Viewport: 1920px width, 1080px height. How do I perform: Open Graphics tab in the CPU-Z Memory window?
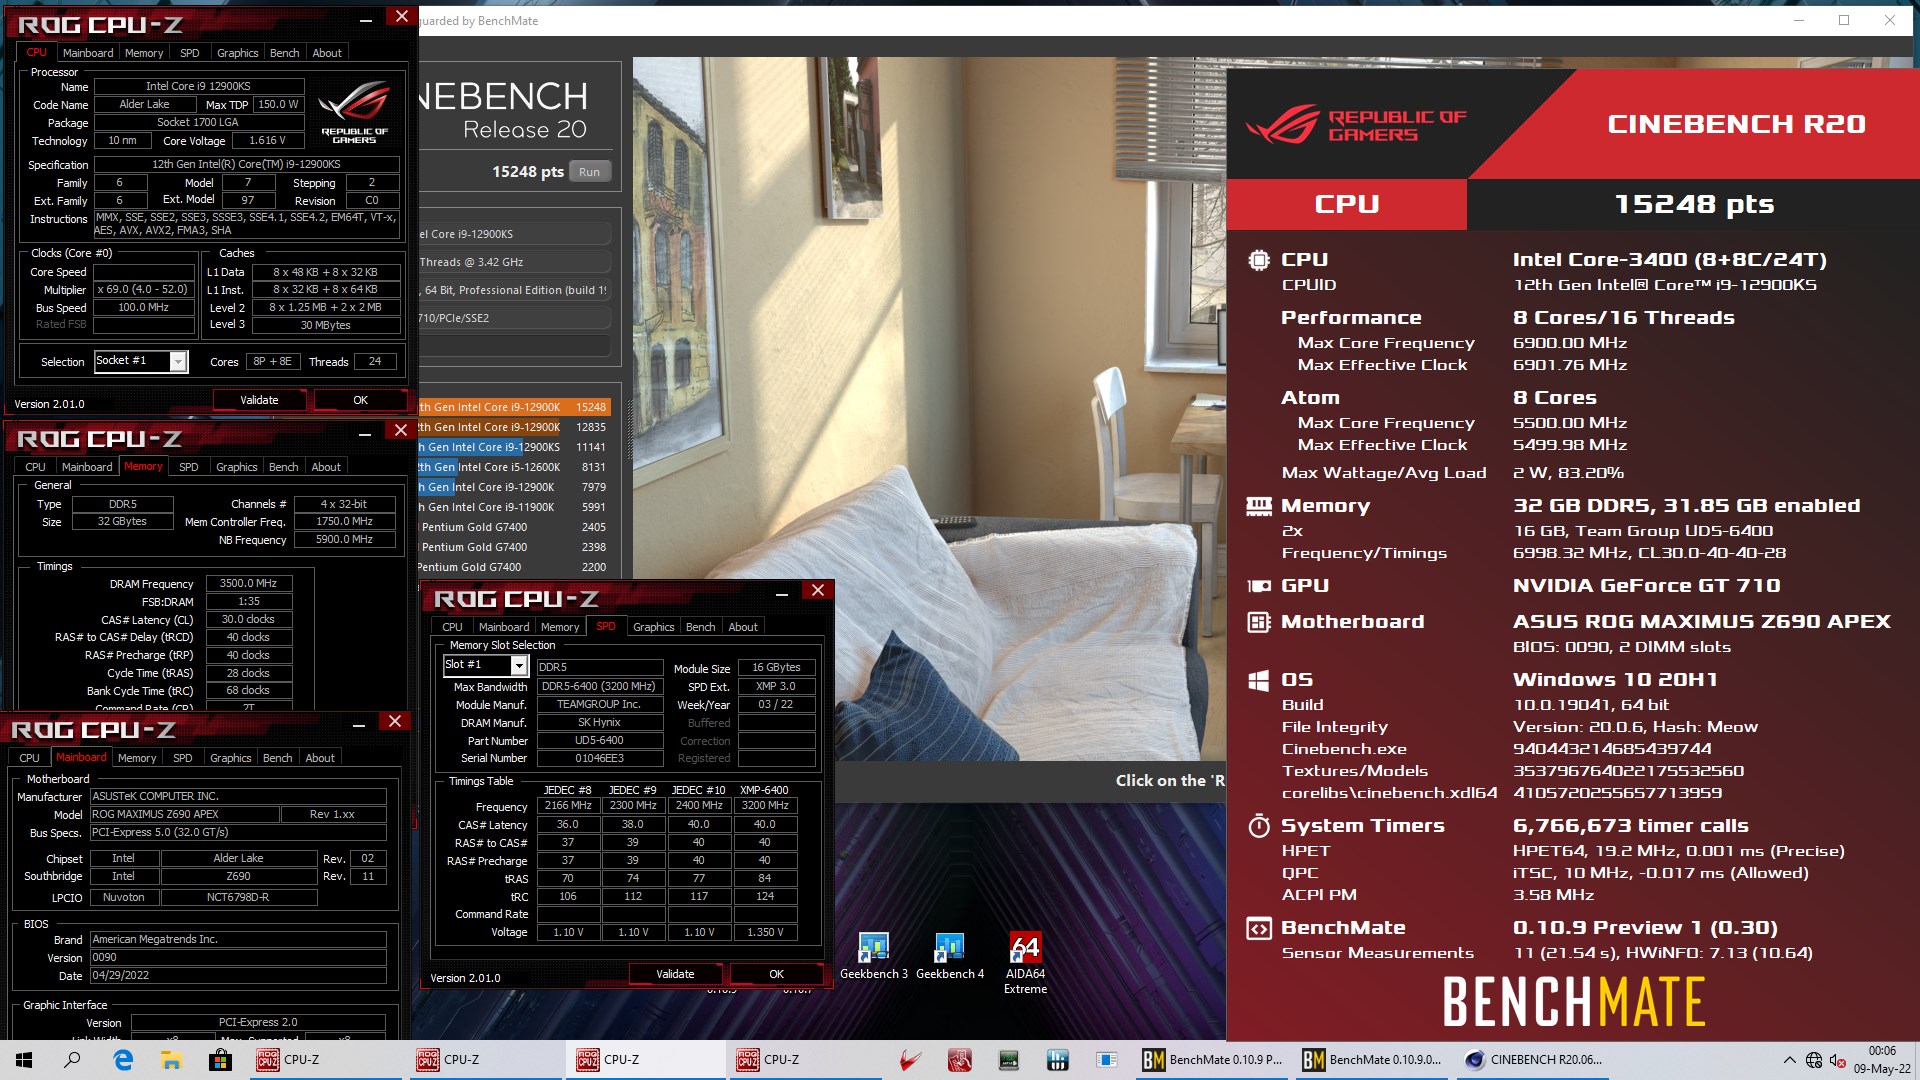[x=237, y=467]
